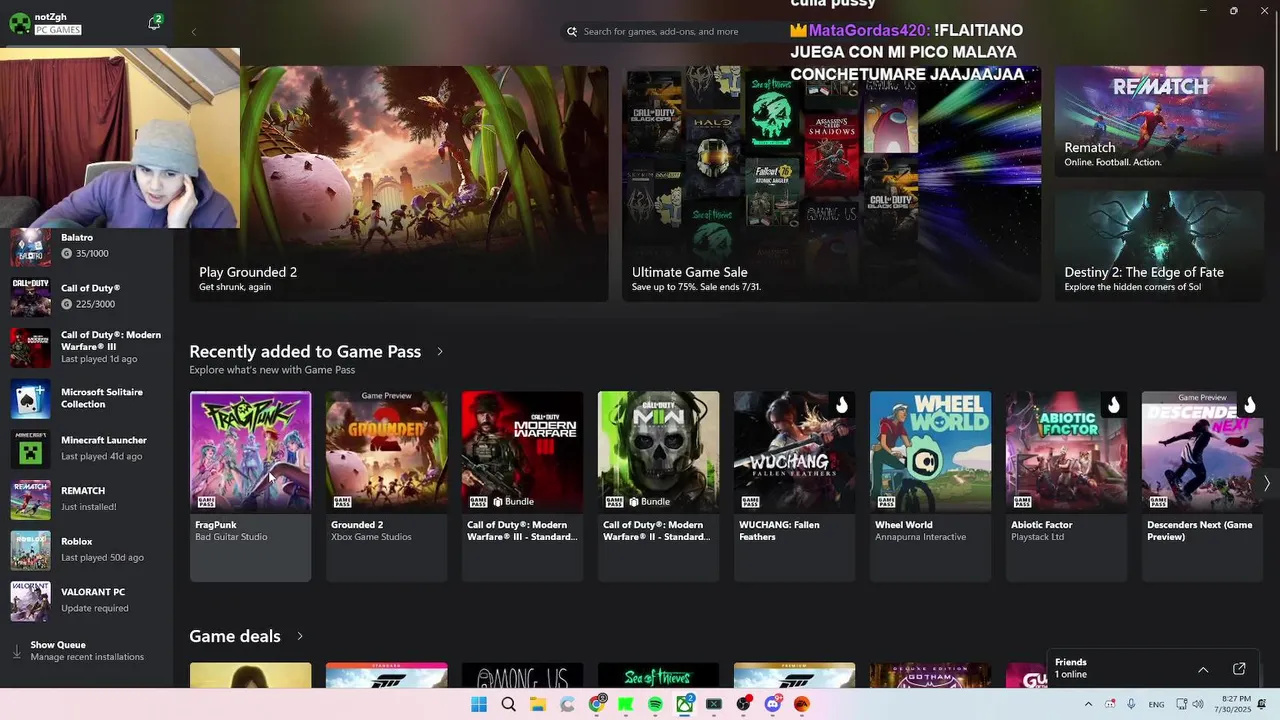Open Play Grounded 2 banner
Viewport: 1280px width, 720px height.
tap(398, 184)
